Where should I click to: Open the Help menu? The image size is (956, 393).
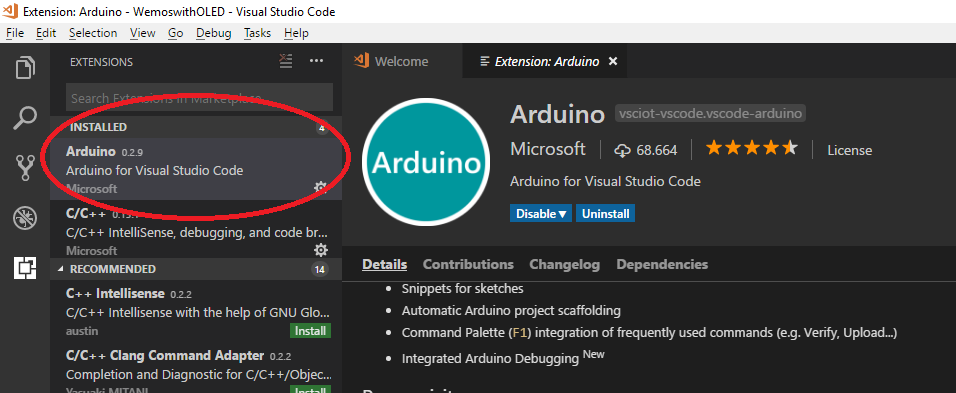coord(296,33)
